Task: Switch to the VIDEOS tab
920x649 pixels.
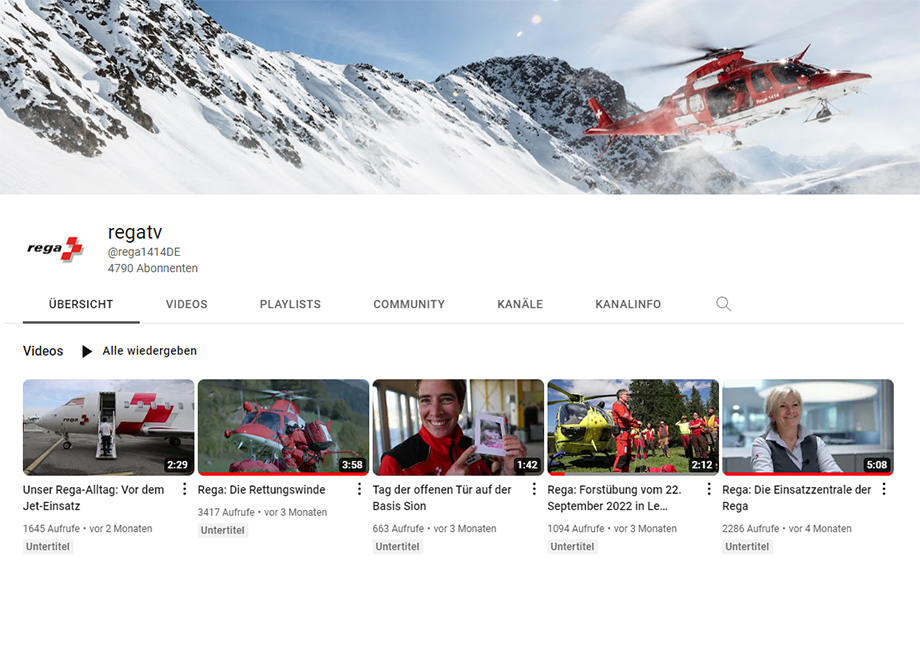Action: (186, 304)
